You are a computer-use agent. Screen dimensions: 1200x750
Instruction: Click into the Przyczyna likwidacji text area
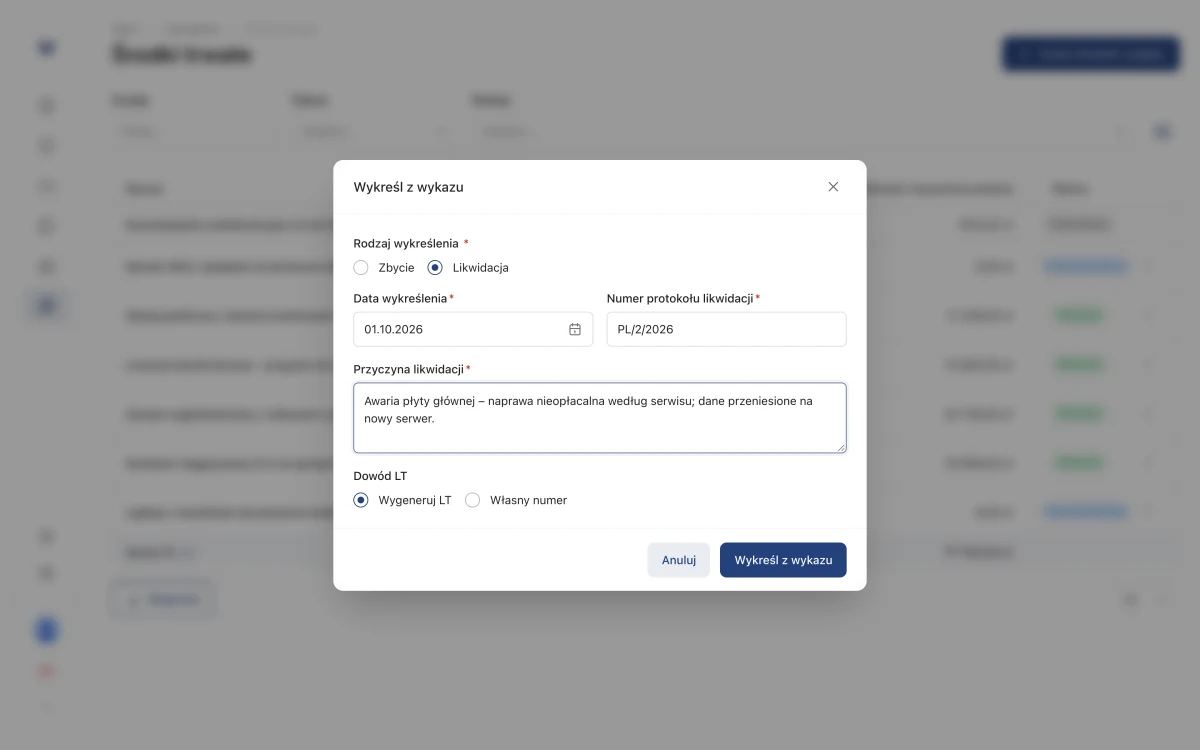600,417
